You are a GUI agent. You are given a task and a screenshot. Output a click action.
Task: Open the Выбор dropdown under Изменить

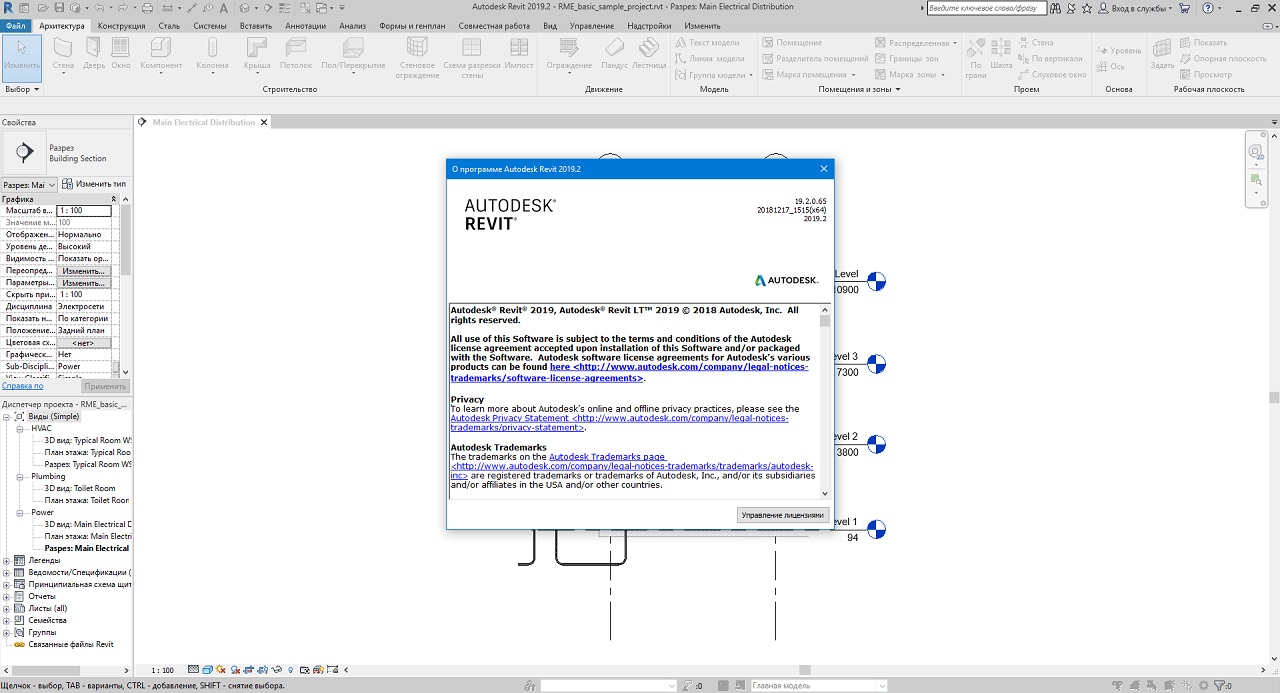coord(22,89)
